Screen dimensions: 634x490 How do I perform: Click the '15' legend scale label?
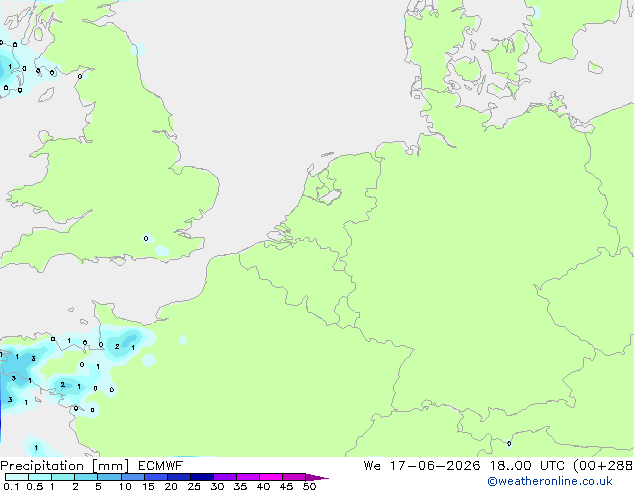148,486
